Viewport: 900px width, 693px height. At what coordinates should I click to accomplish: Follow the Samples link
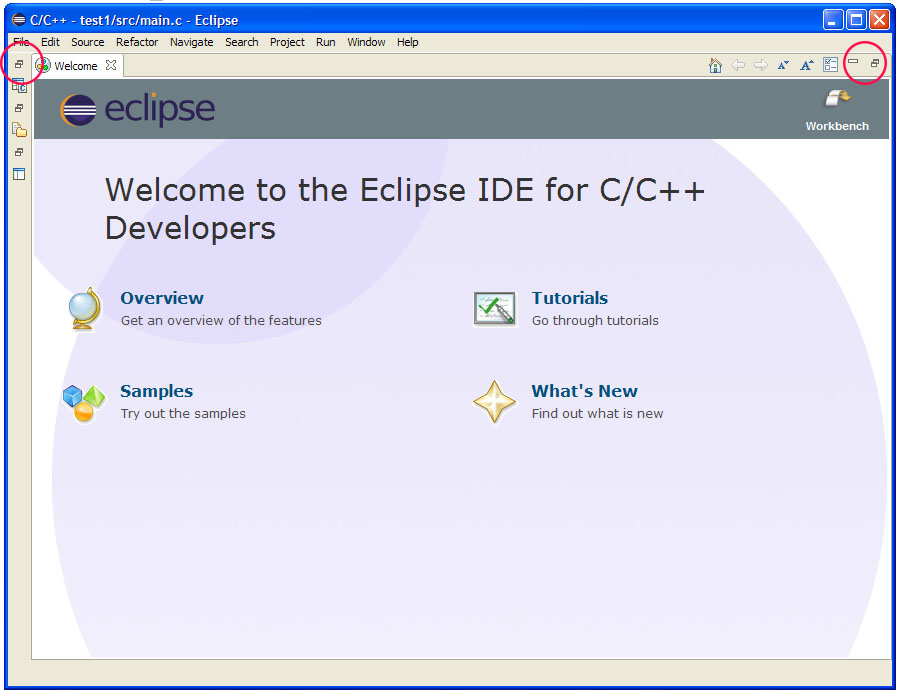click(157, 391)
